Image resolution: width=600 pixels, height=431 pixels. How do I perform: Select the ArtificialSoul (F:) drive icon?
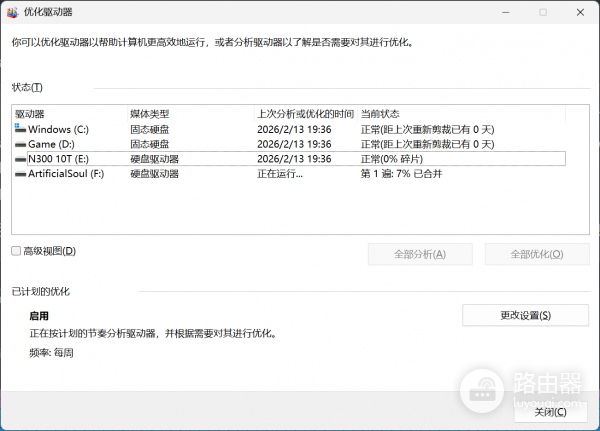[20, 174]
